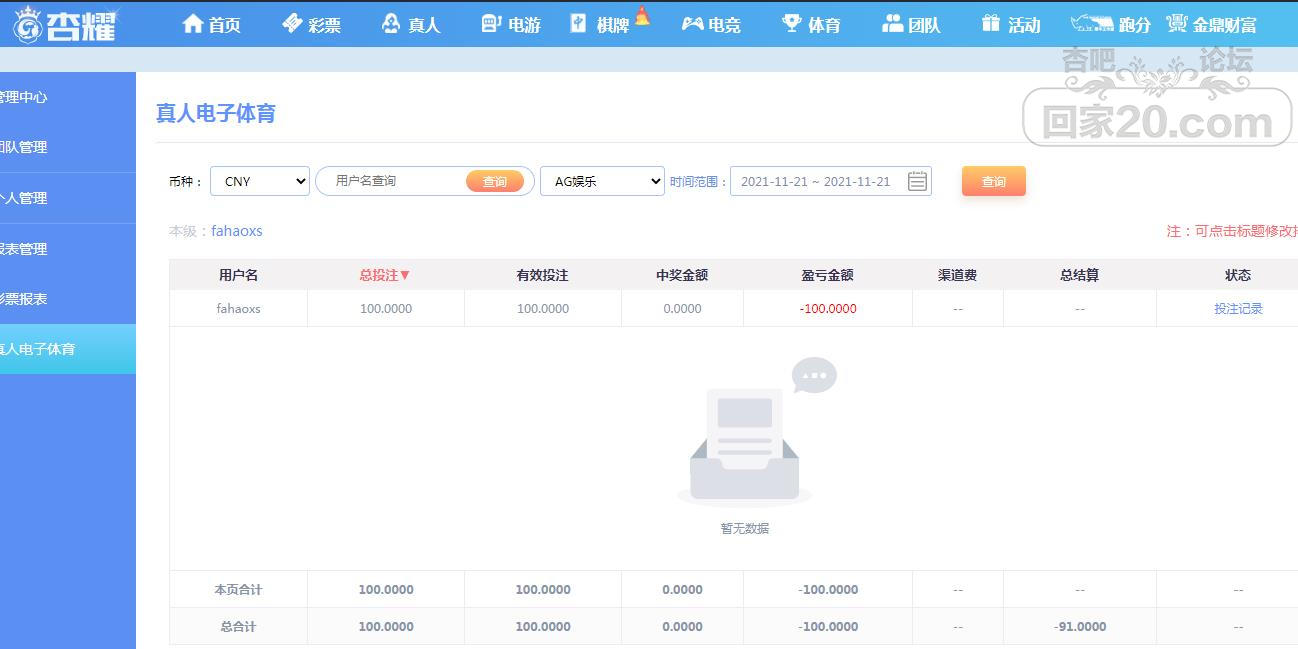
Task: Click the hot badge above 棋牌
Action: (x=642, y=15)
